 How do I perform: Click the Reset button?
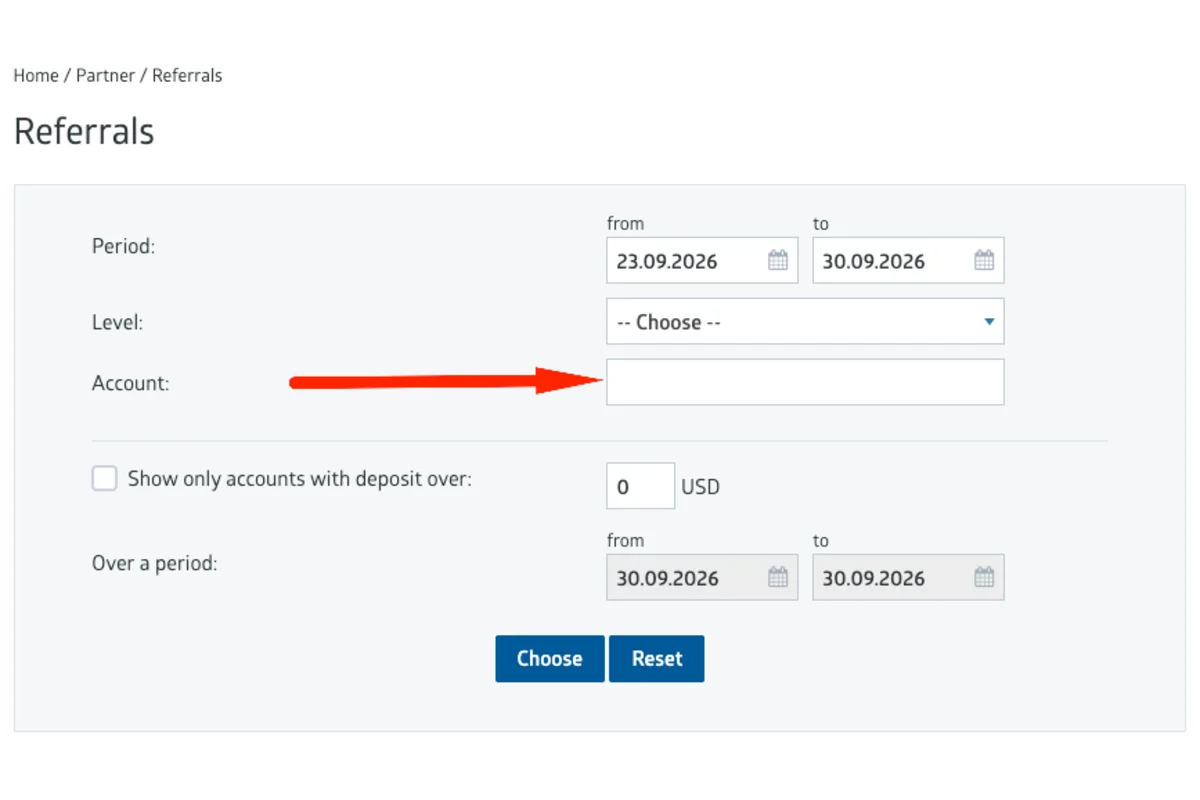pyautogui.click(x=657, y=659)
